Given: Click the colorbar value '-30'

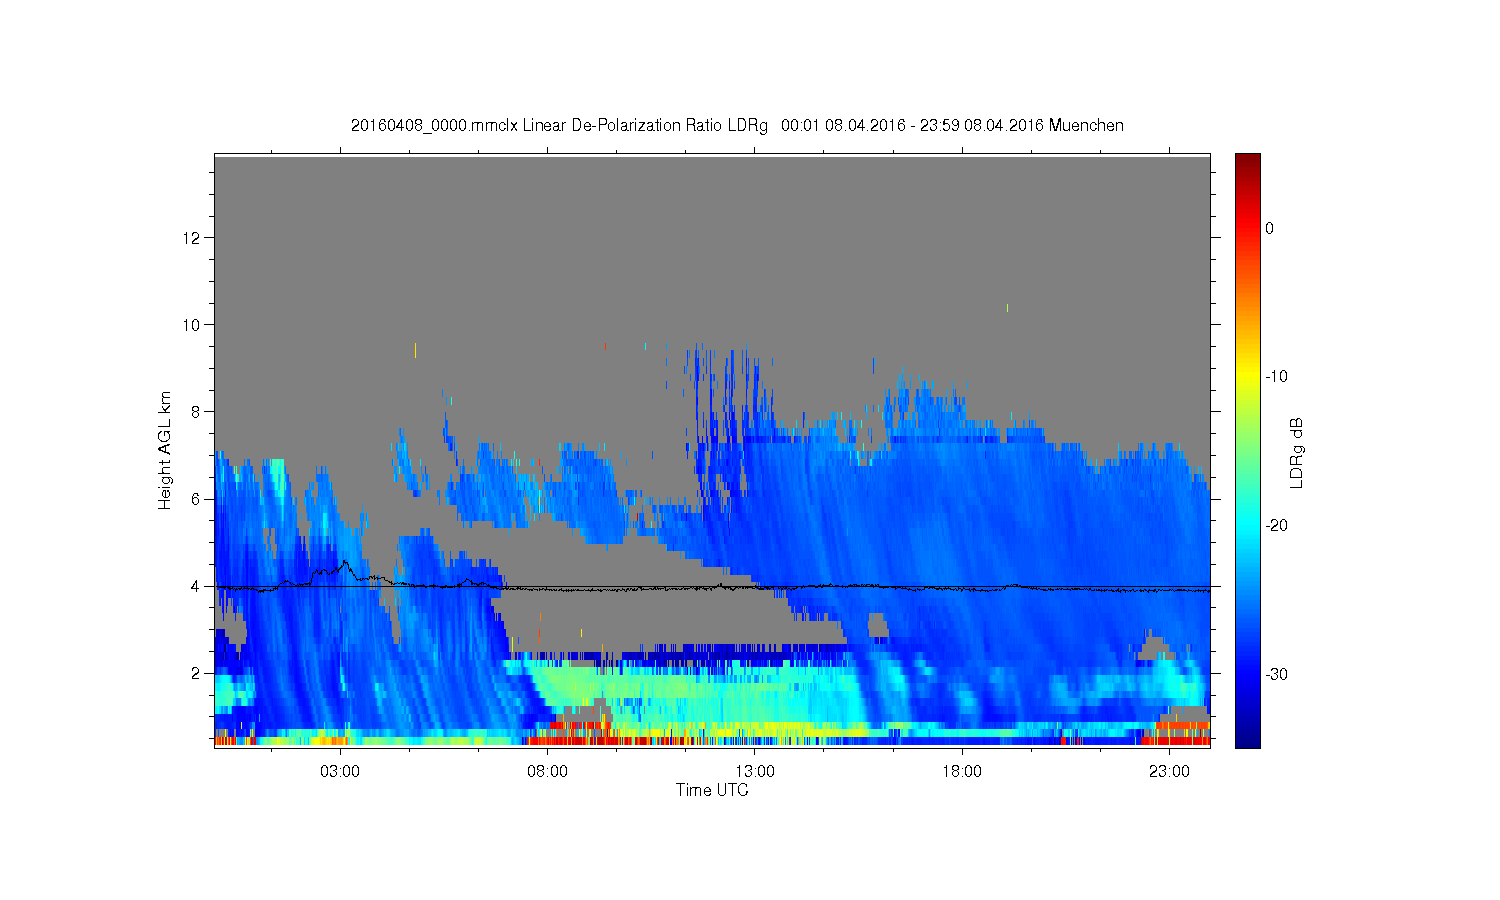Looking at the screenshot, I should point(1276,675).
